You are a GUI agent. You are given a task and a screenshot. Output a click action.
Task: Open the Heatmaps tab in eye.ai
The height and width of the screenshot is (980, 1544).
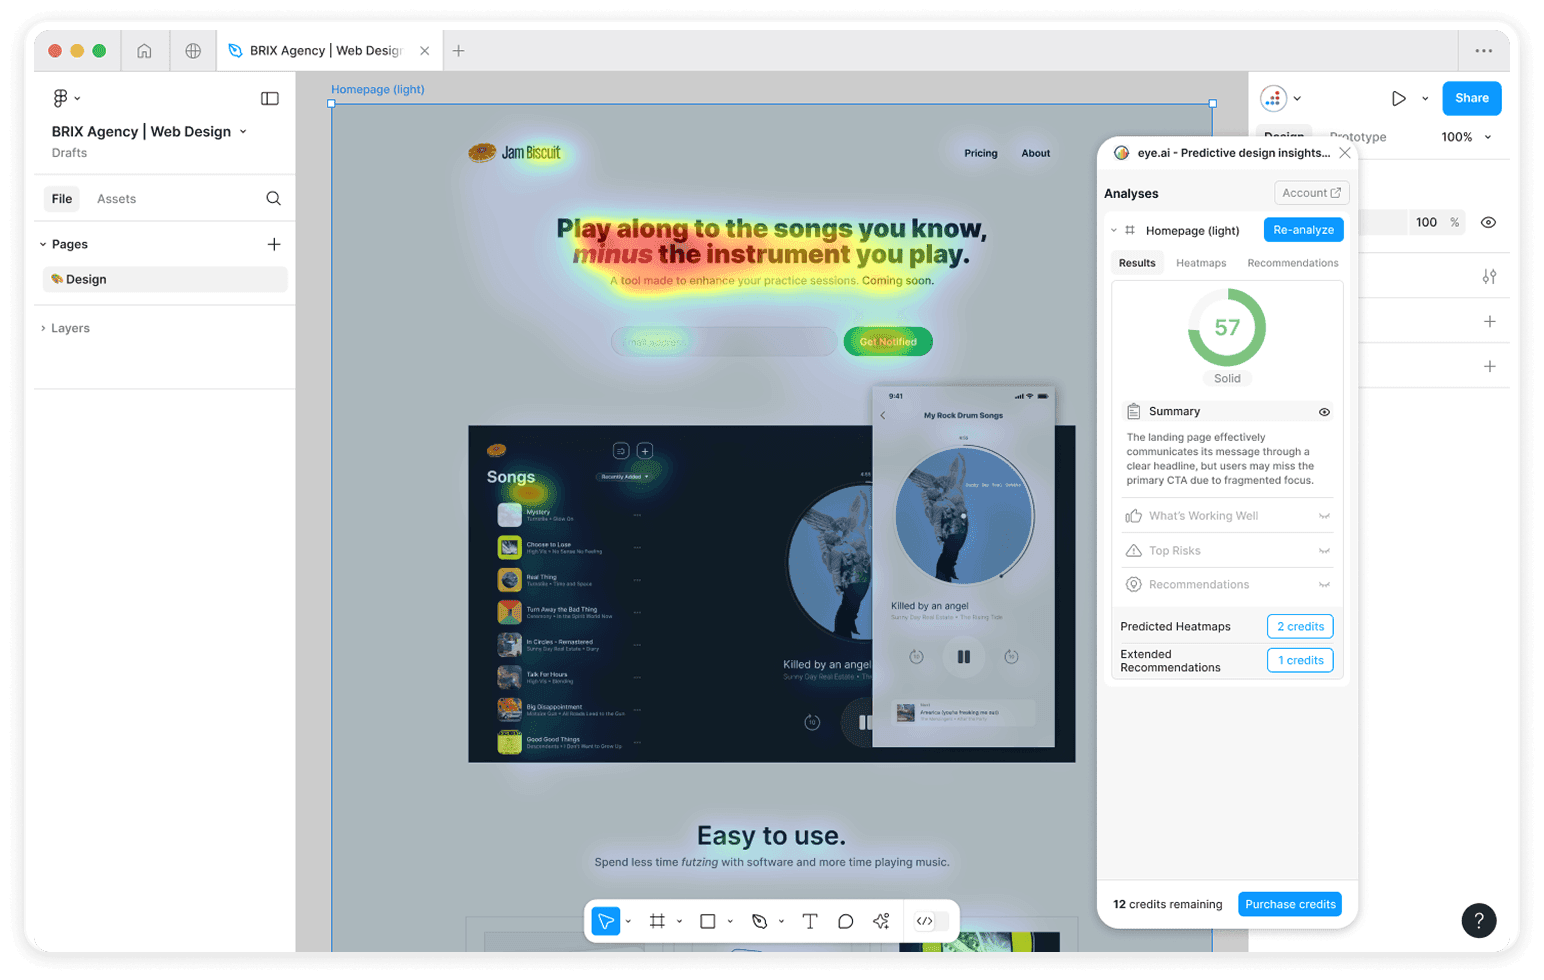[1201, 262]
